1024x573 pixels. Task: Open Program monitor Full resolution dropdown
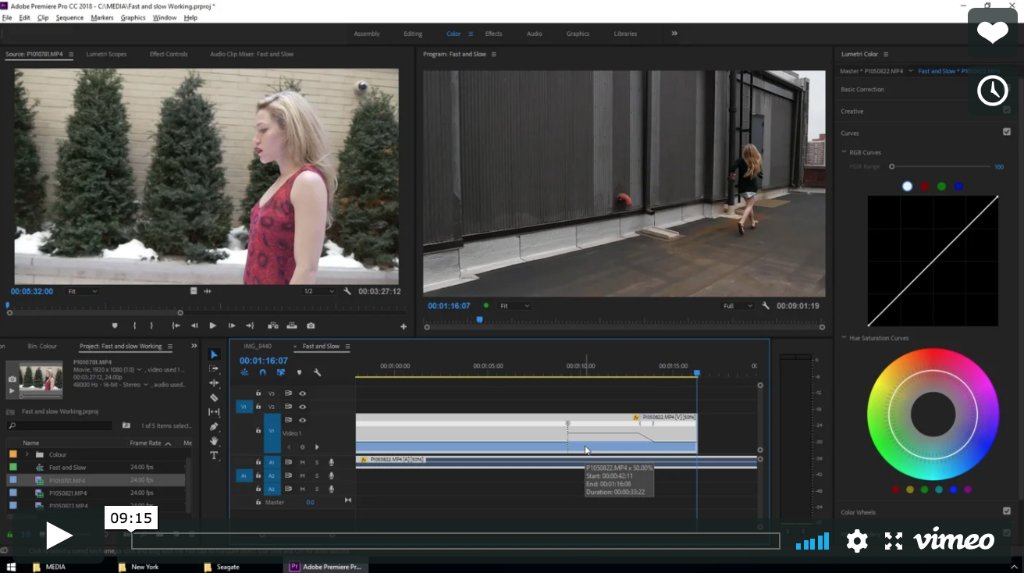click(738, 306)
